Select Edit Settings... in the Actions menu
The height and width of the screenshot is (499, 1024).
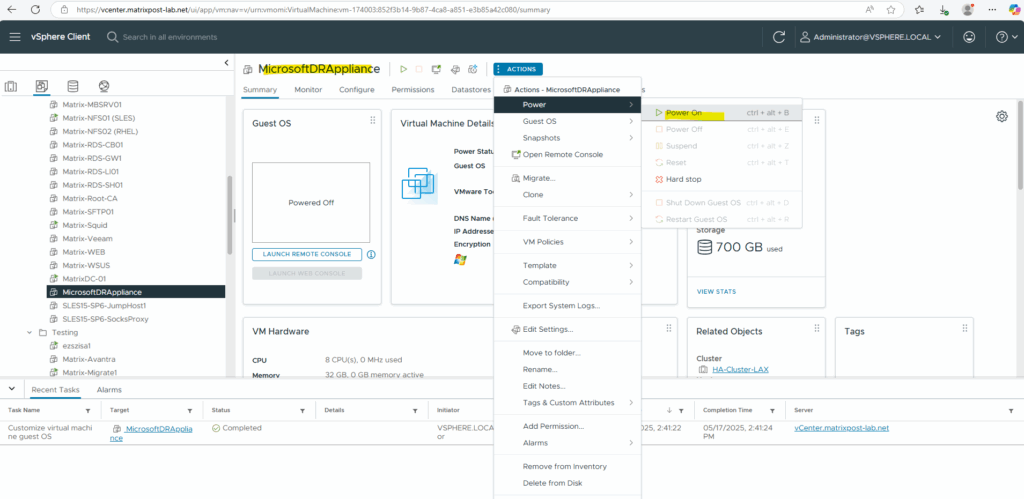[568, 329]
